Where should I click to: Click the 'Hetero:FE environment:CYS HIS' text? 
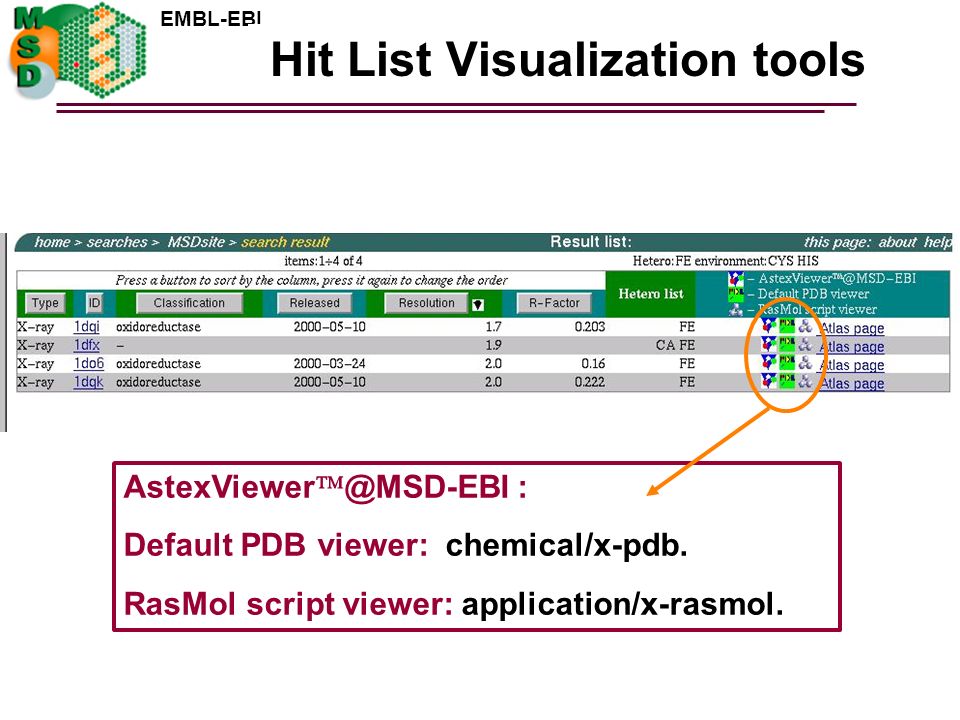(726, 261)
